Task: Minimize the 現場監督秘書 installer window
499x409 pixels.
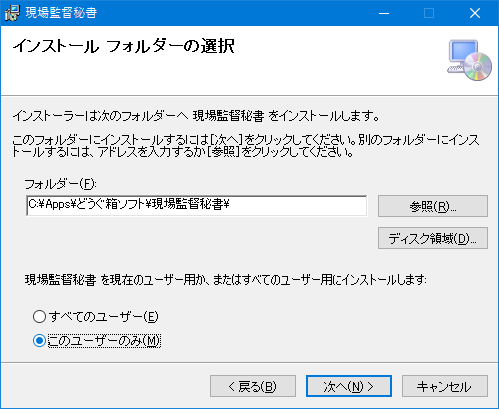Action: 384,13
